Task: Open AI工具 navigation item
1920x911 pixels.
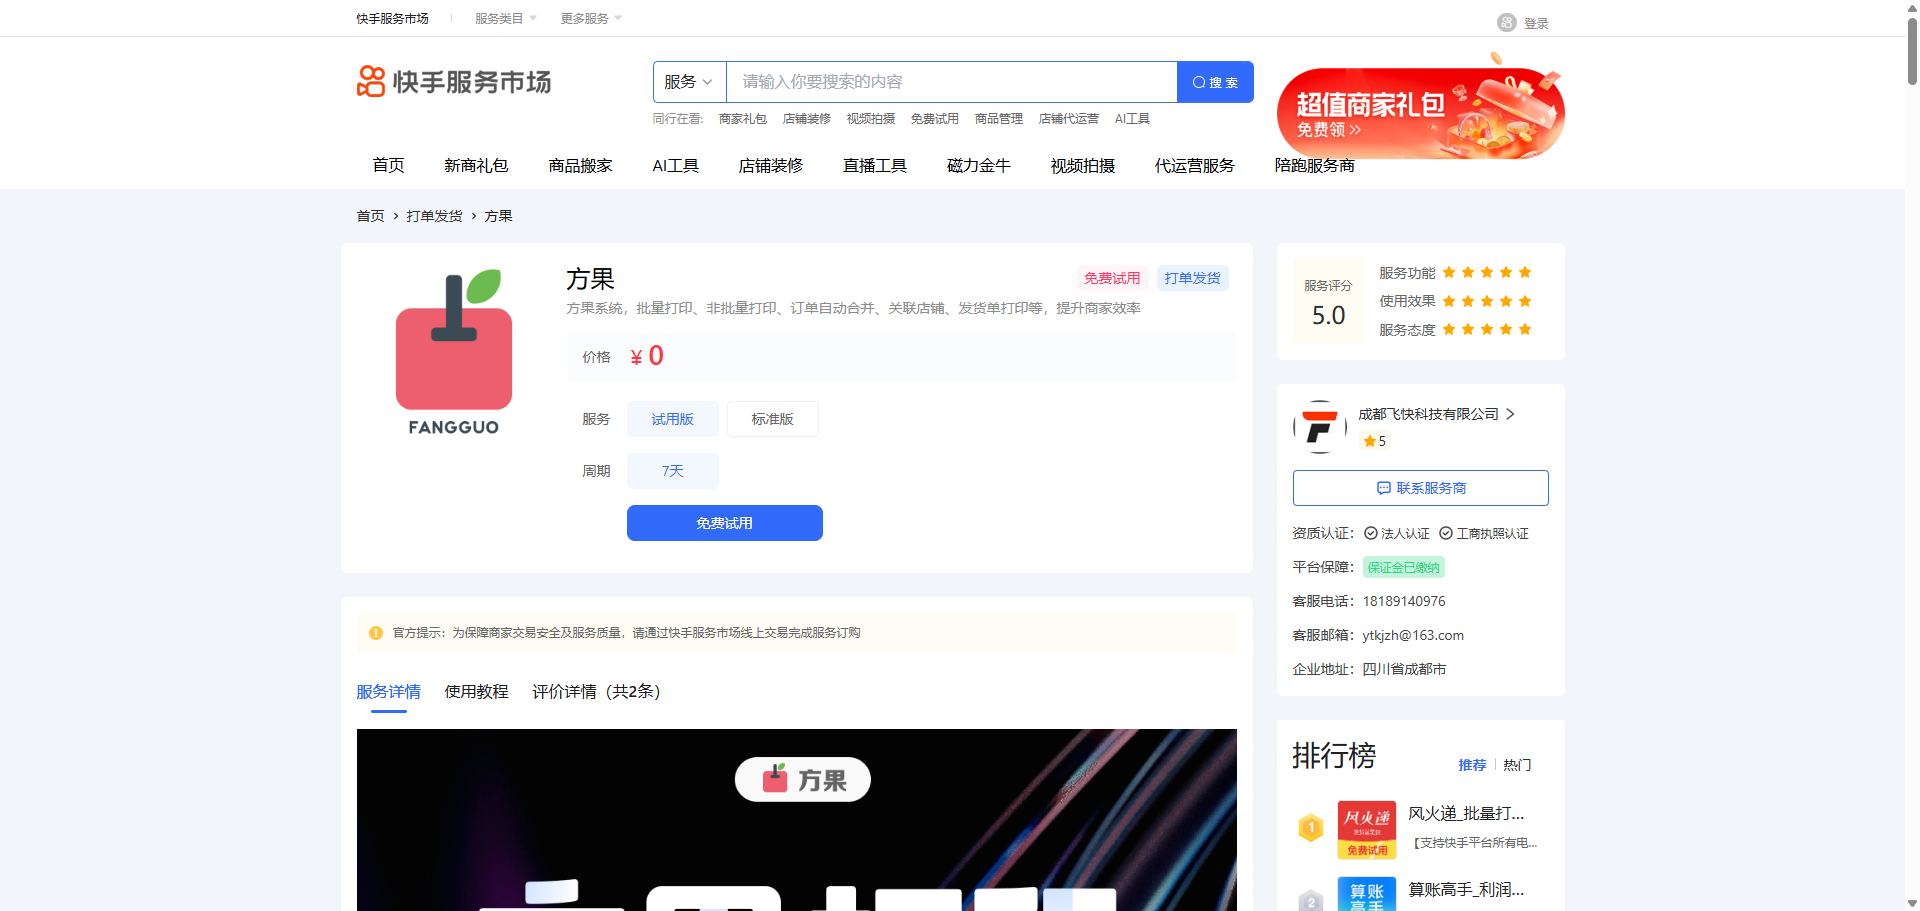Action: point(676,166)
